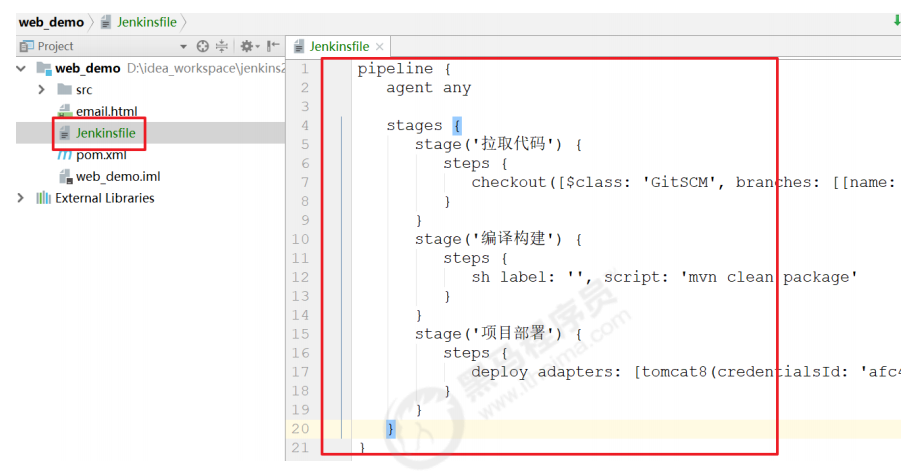Click the Jenkinsfile breadcrumb file icon
The image size is (919, 472).
[x=105, y=22]
